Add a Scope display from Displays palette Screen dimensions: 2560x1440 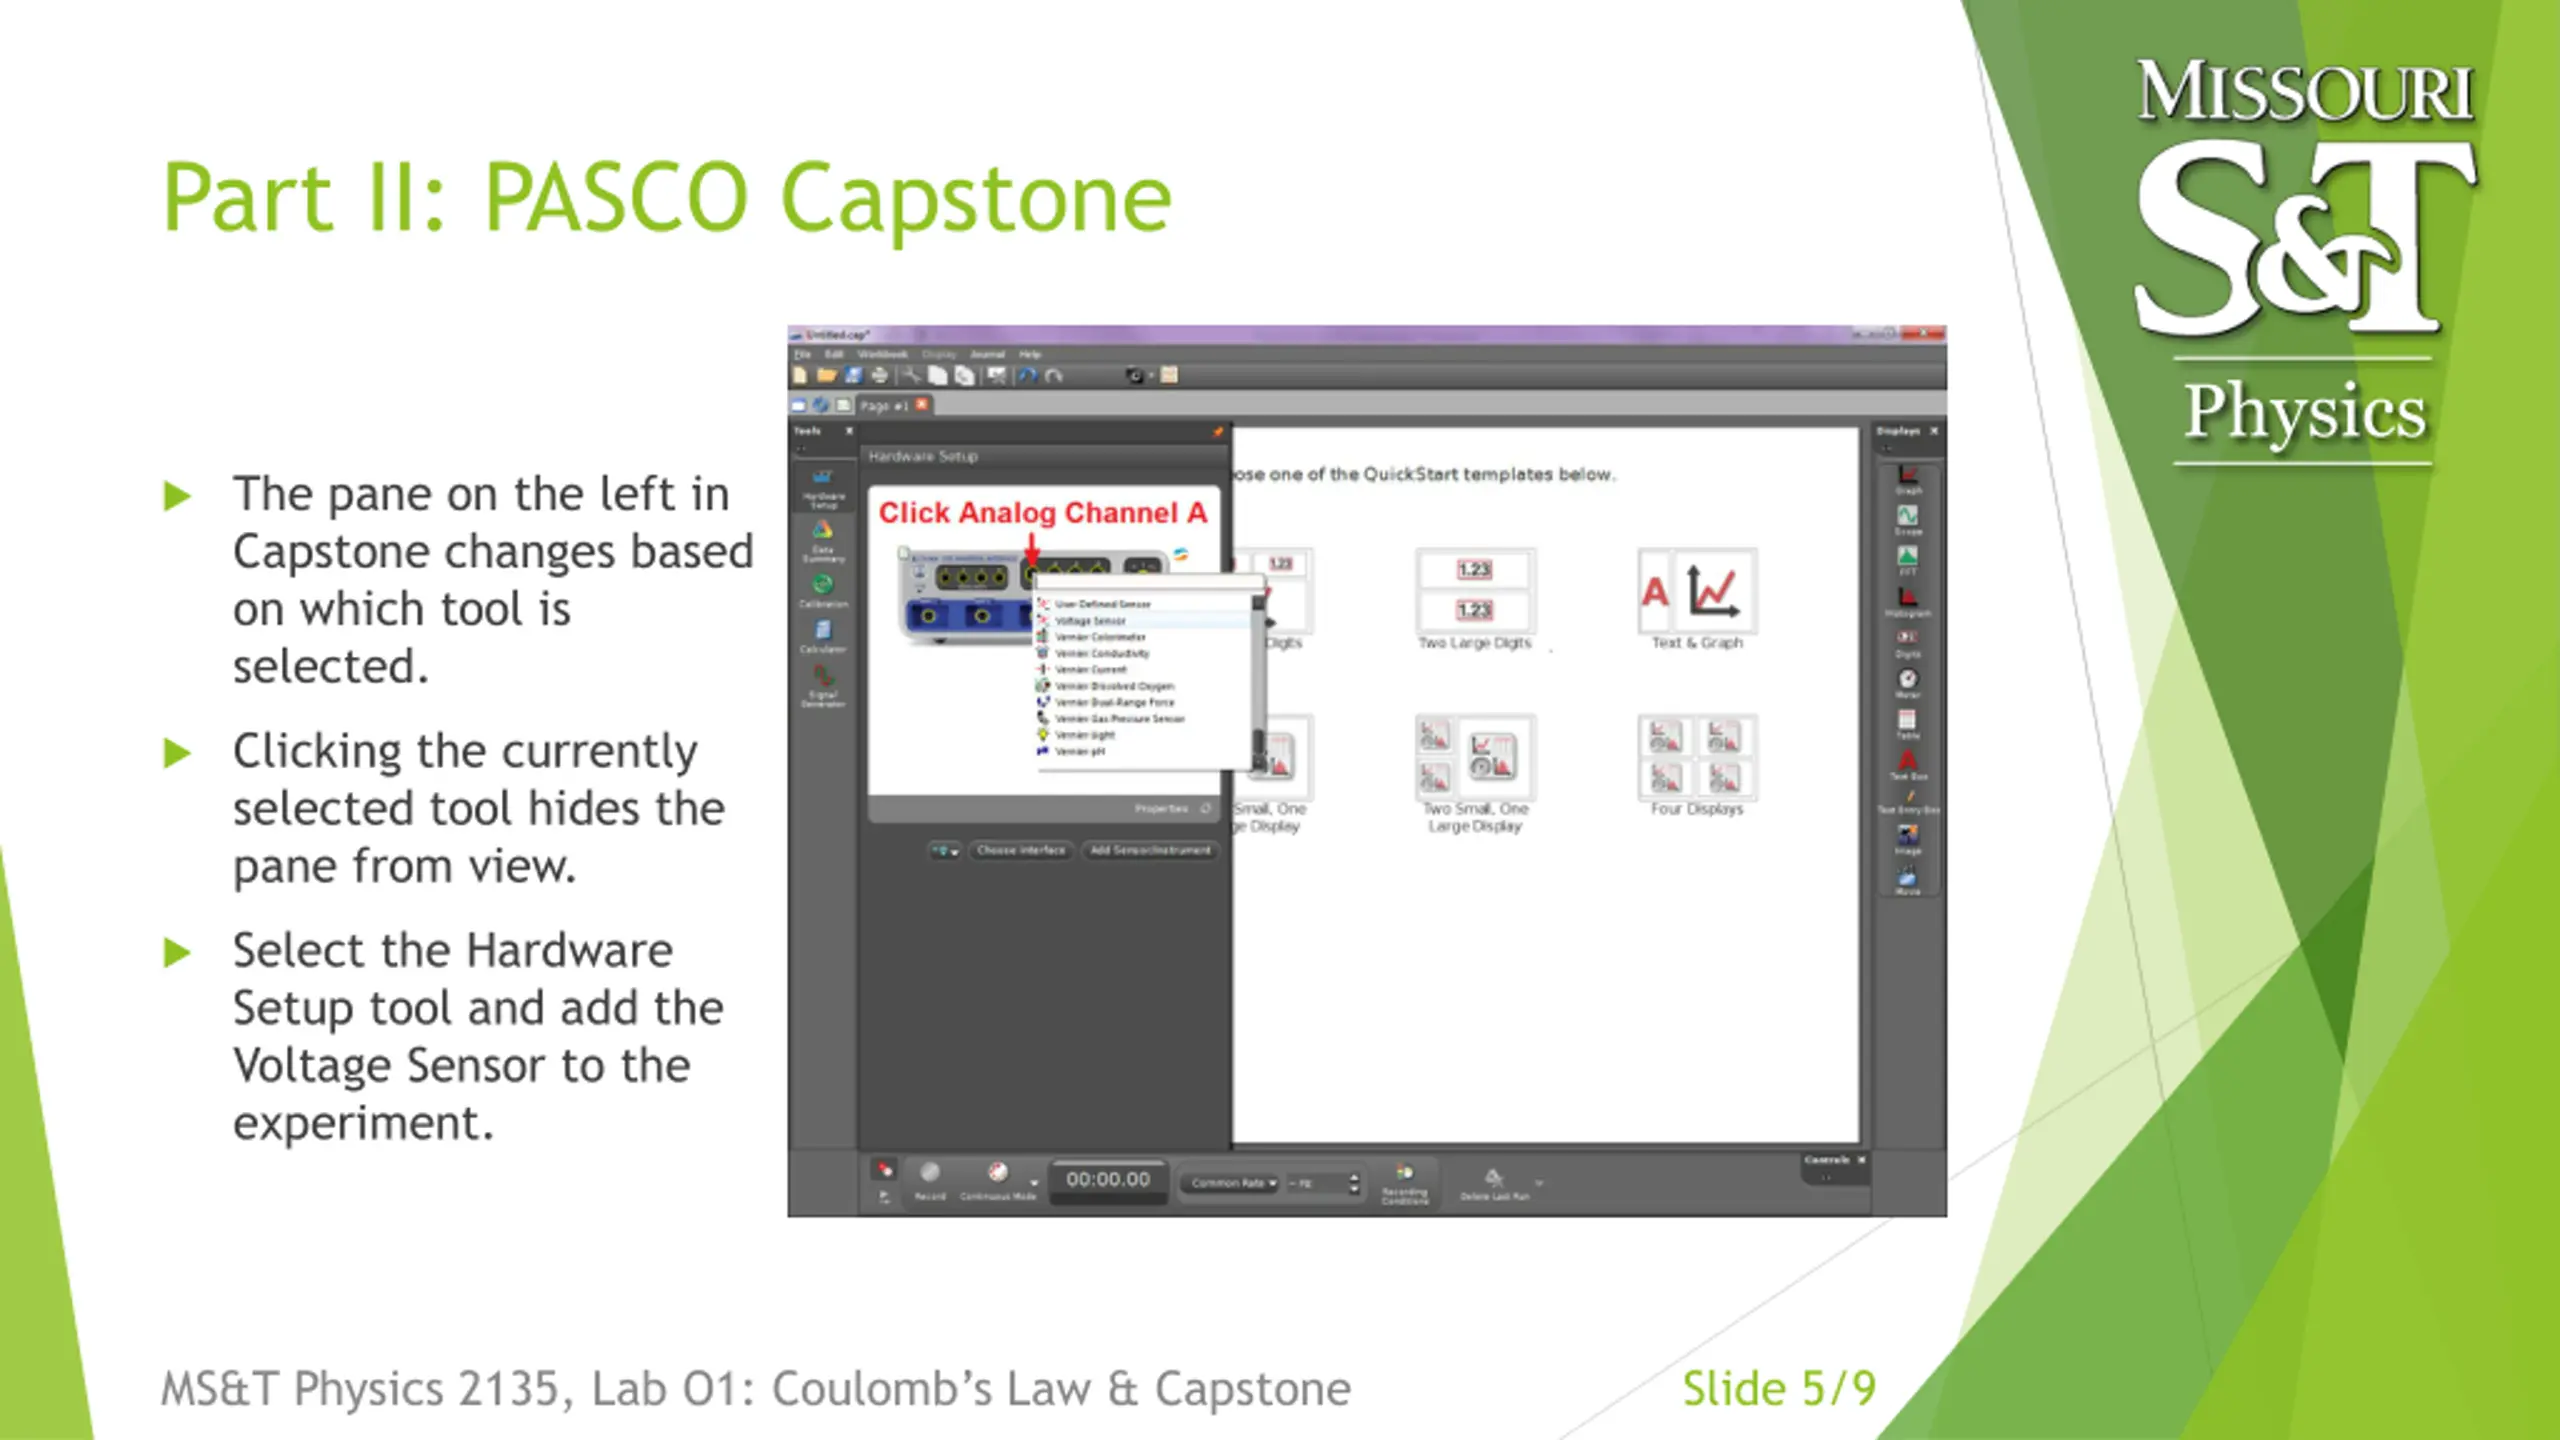click(1908, 521)
